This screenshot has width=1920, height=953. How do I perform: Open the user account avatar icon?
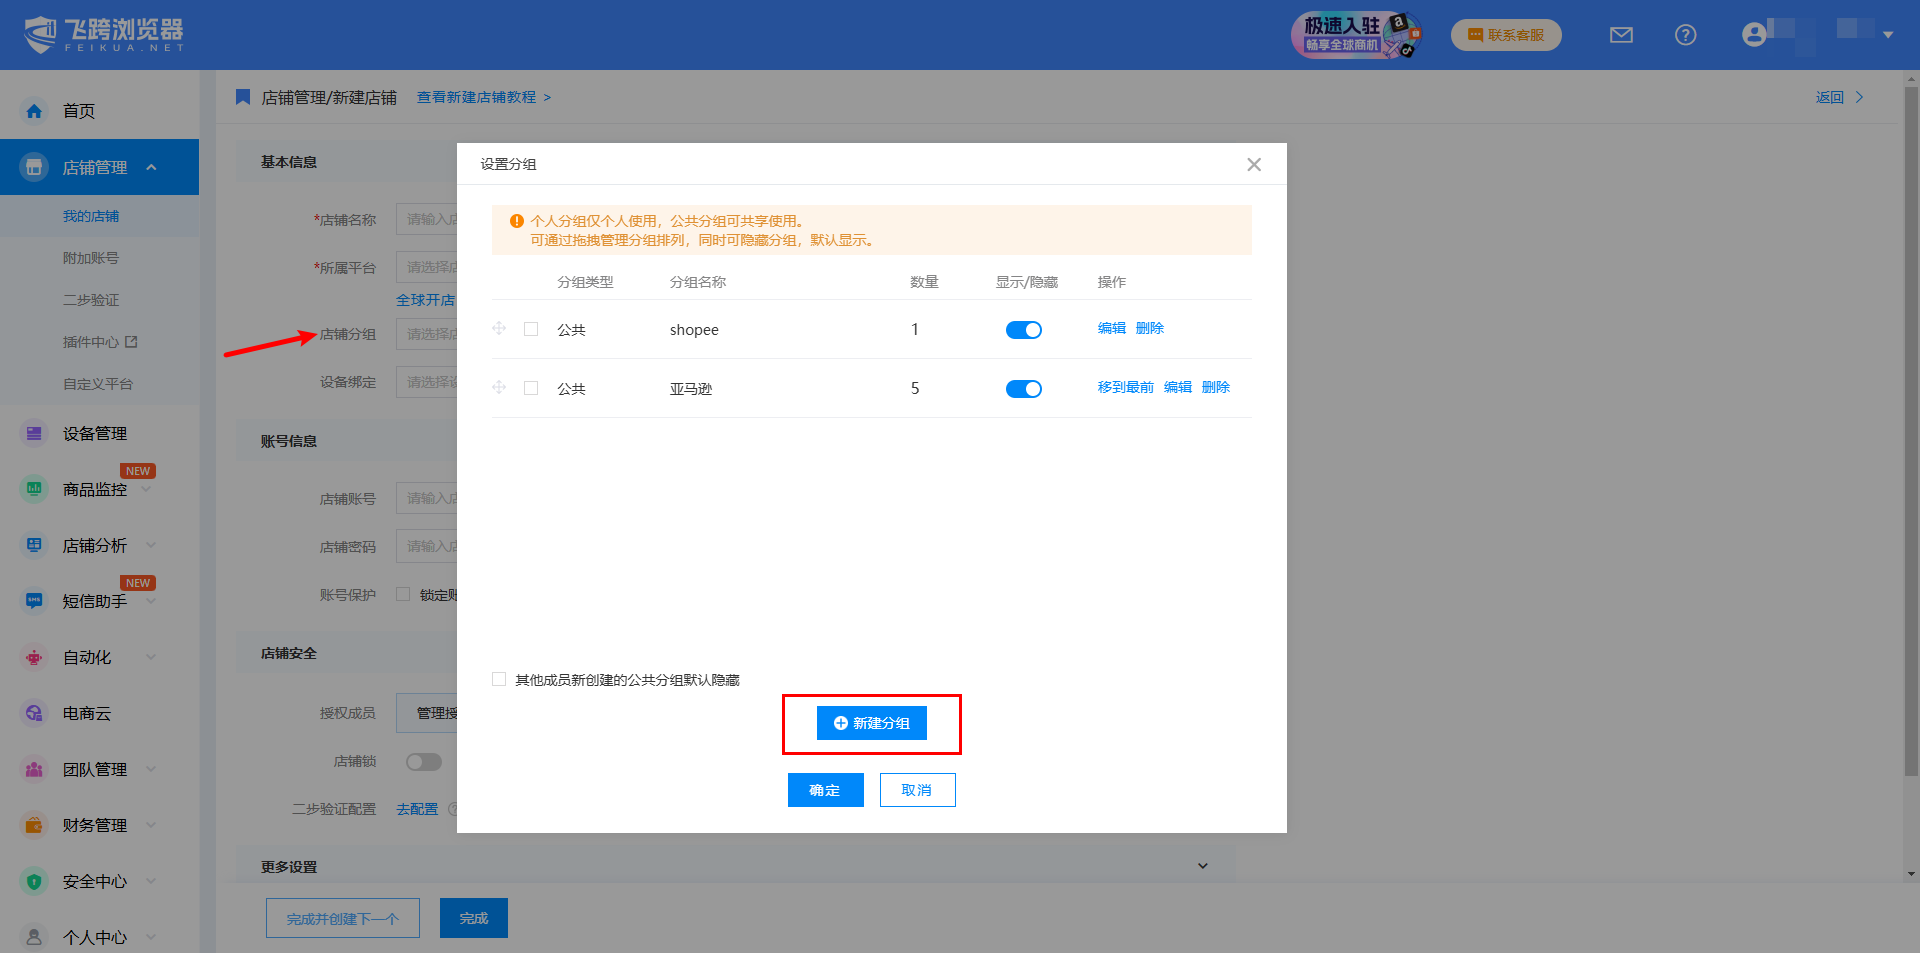[x=1753, y=35]
